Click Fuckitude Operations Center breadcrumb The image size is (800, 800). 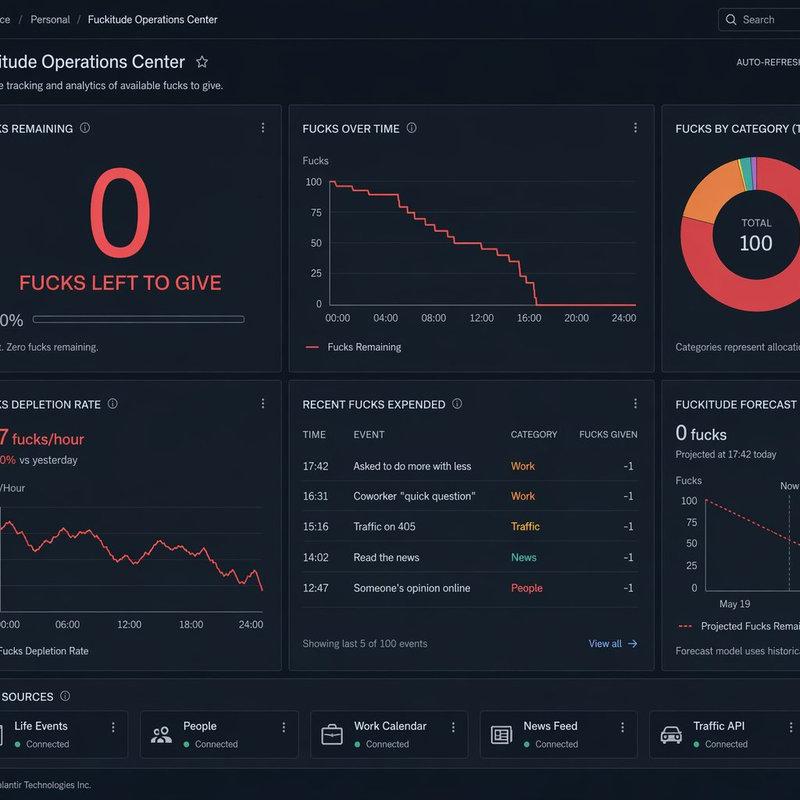[153, 19]
